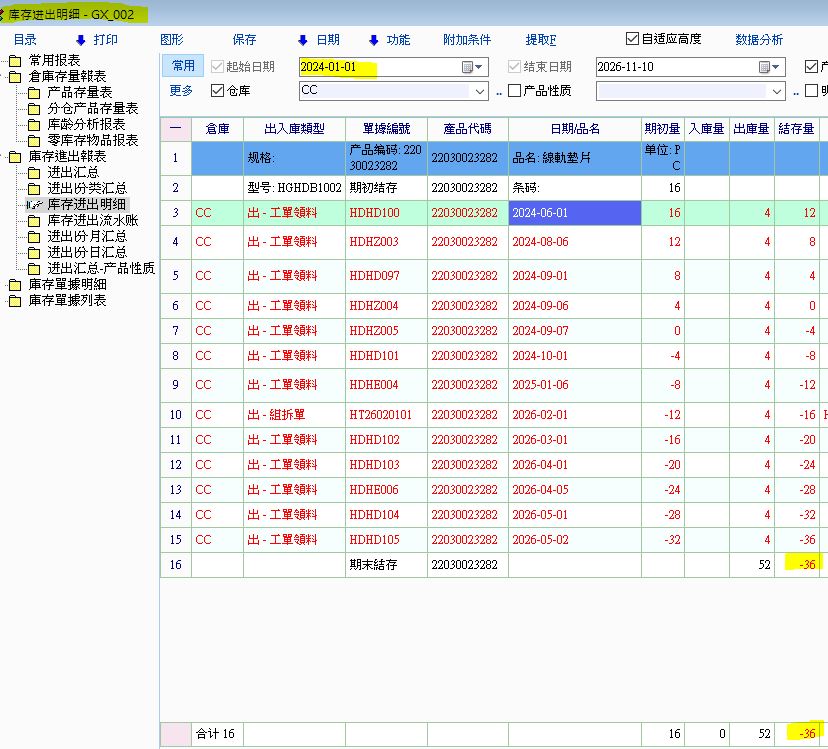Open the 附加条件 menu
828x749 pixels.
tap(467, 40)
